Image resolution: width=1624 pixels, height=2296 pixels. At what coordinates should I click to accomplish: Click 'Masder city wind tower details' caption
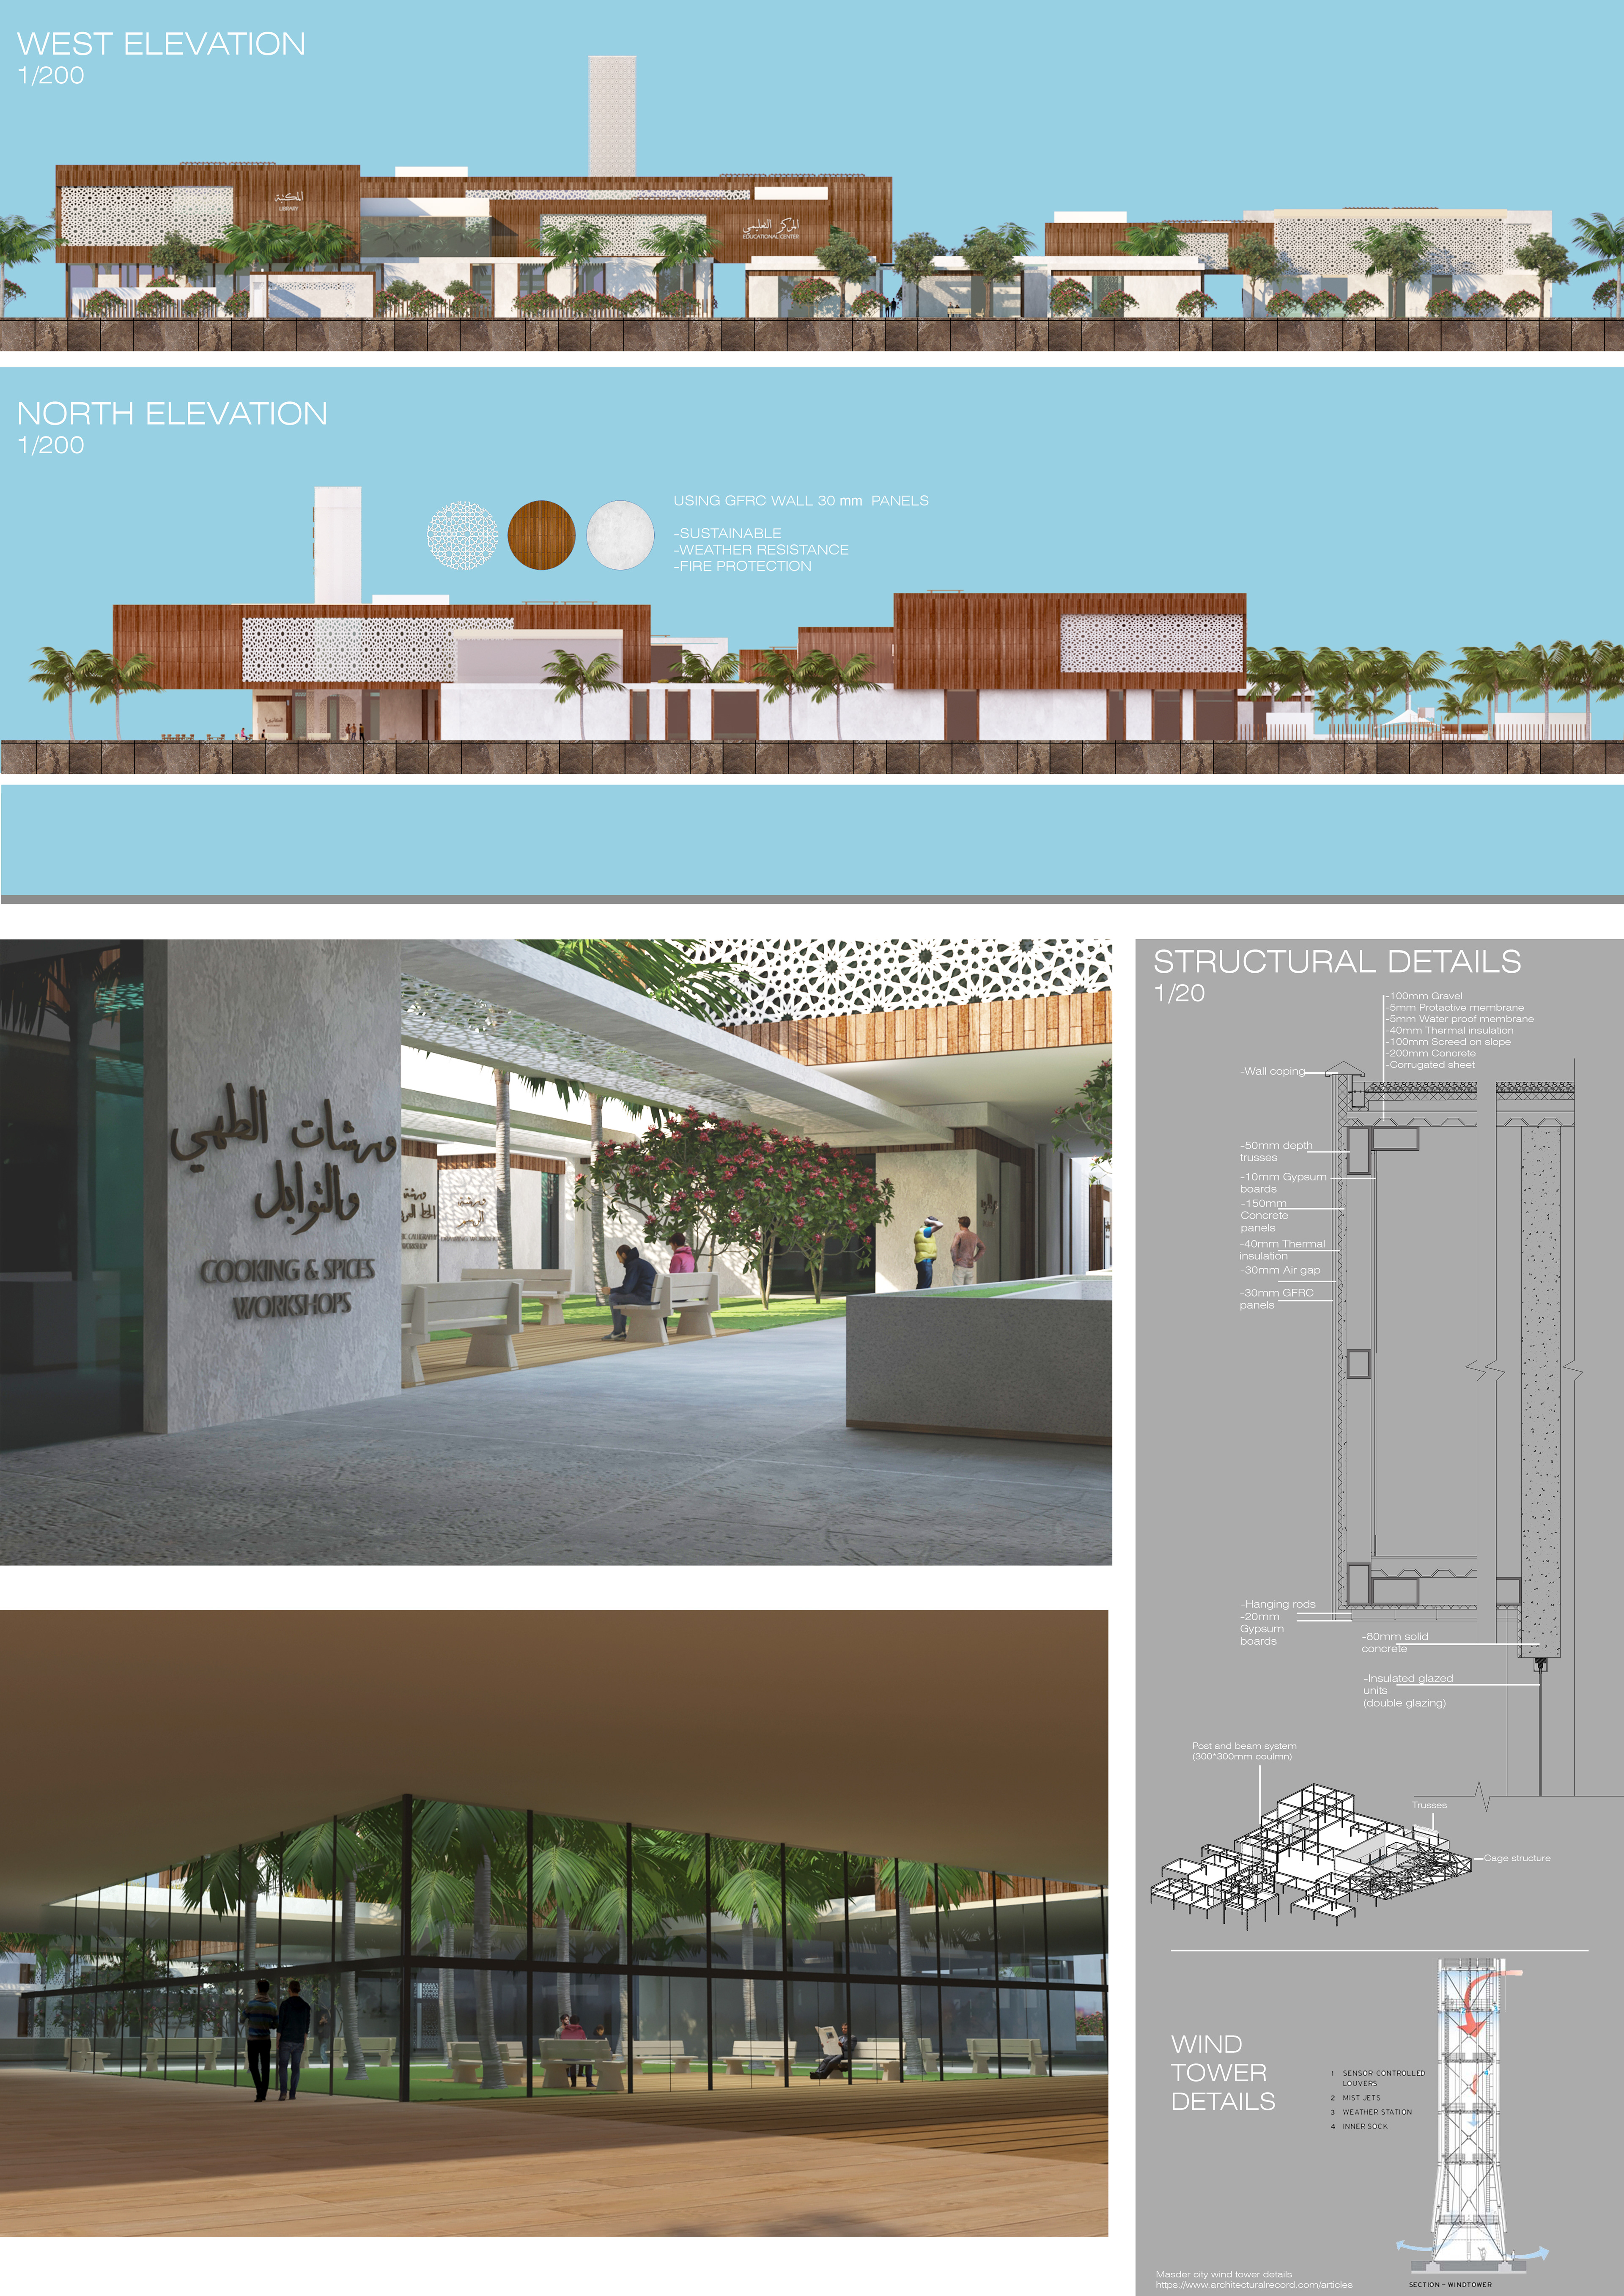tap(1224, 2274)
